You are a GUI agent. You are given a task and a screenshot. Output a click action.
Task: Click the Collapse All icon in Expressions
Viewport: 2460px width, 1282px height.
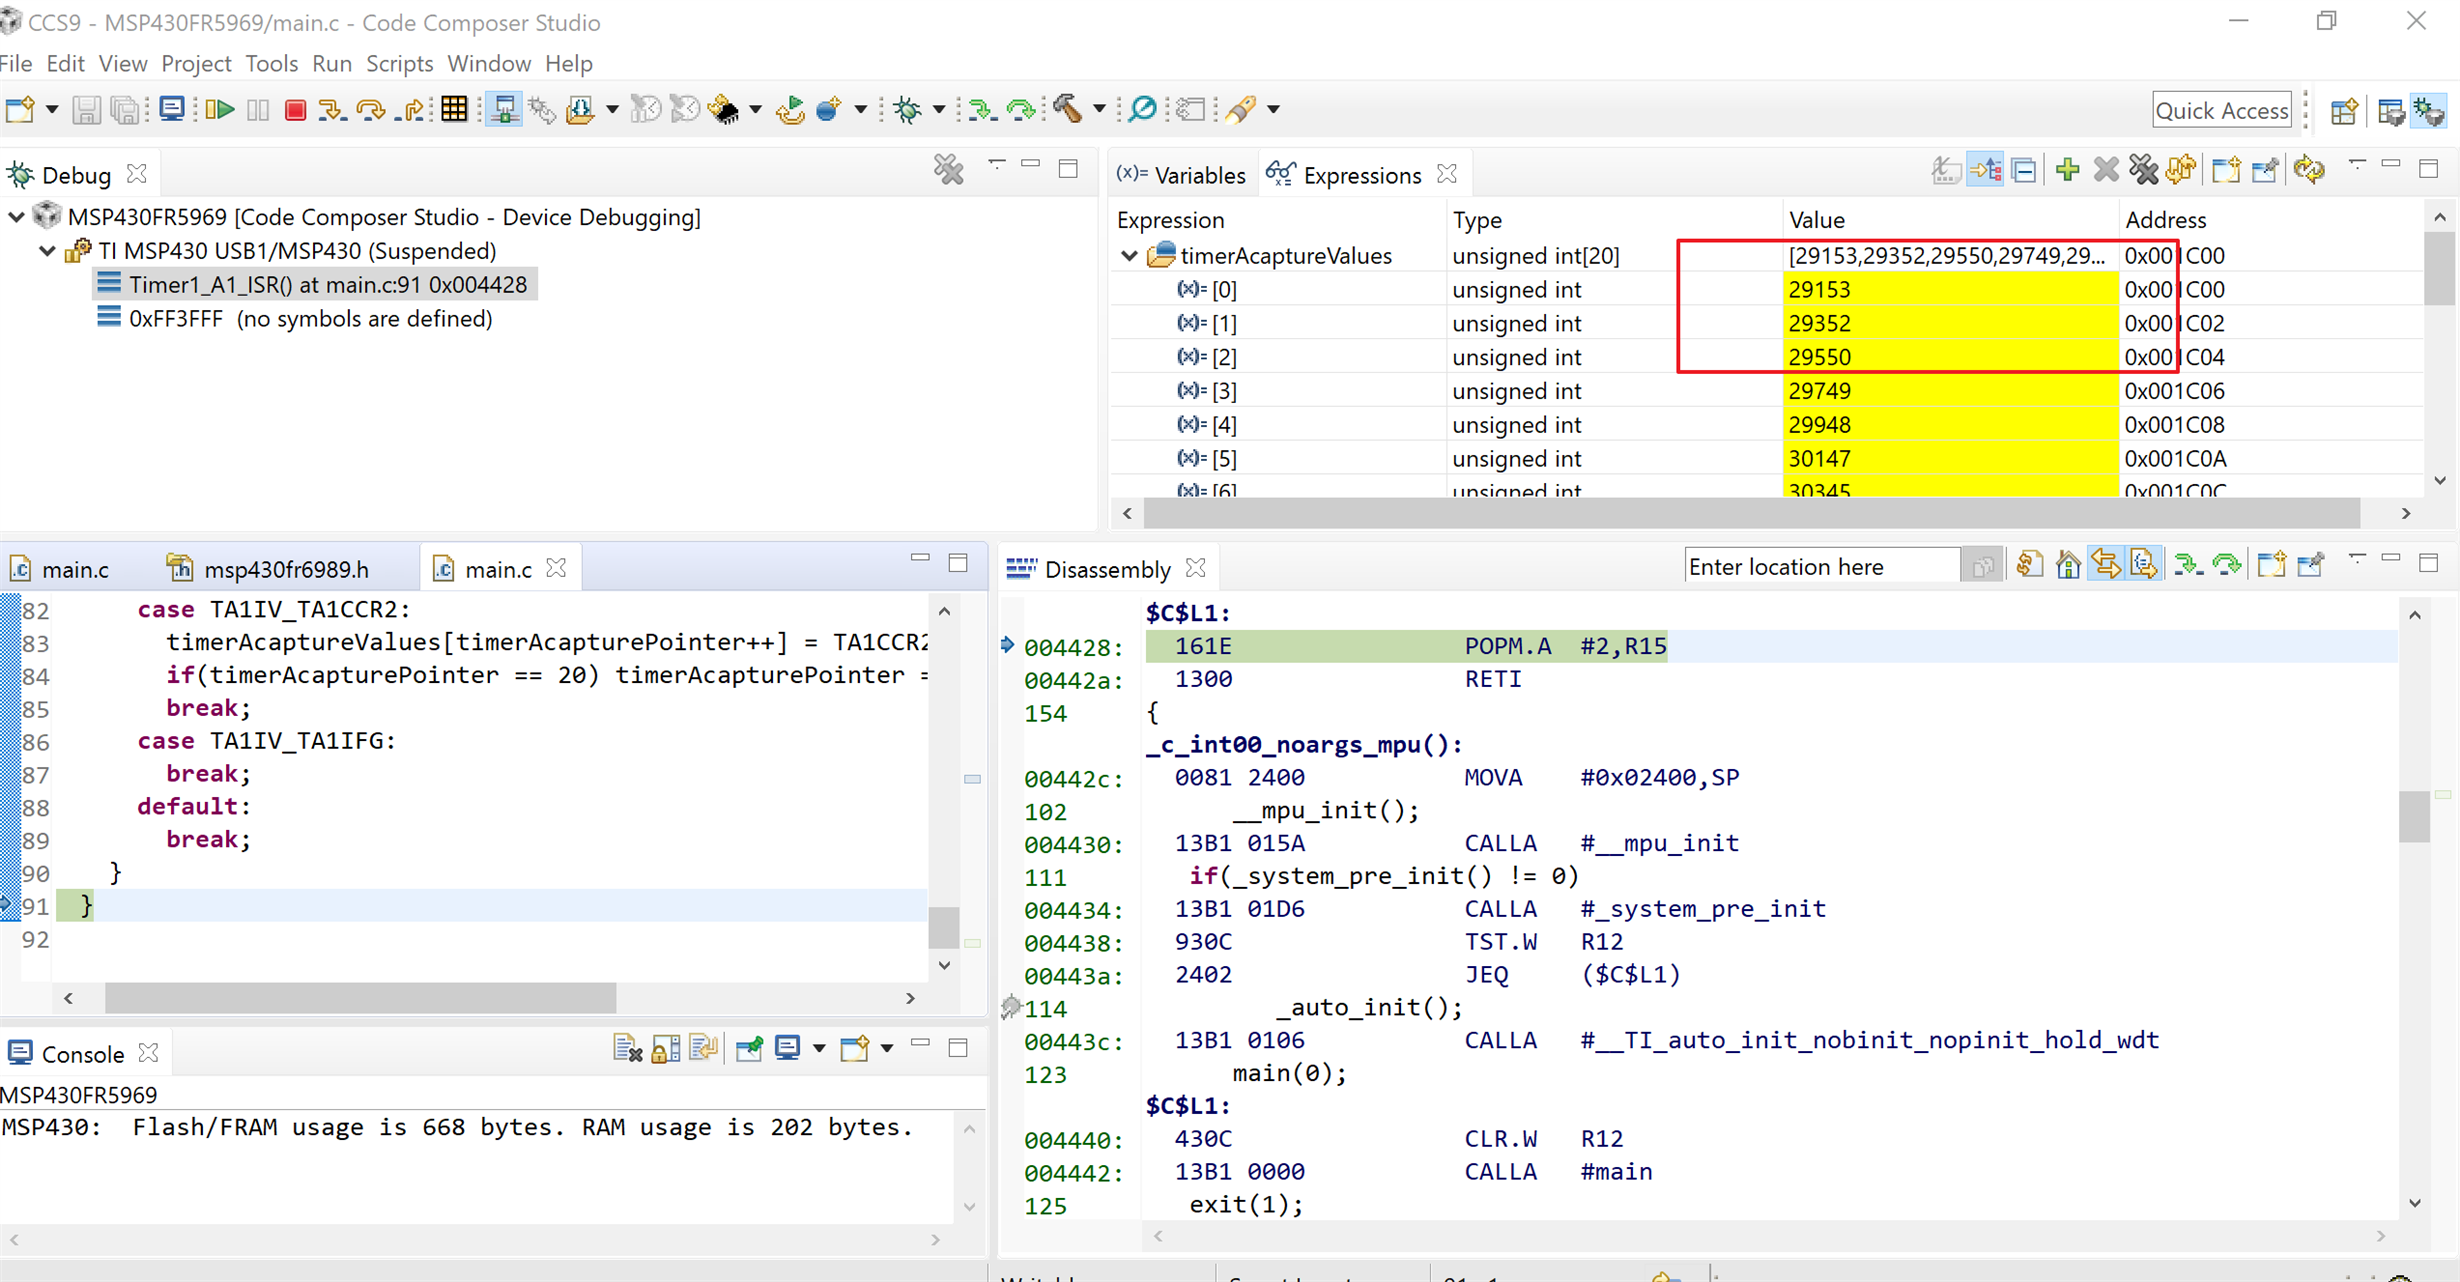pyautogui.click(x=2024, y=170)
